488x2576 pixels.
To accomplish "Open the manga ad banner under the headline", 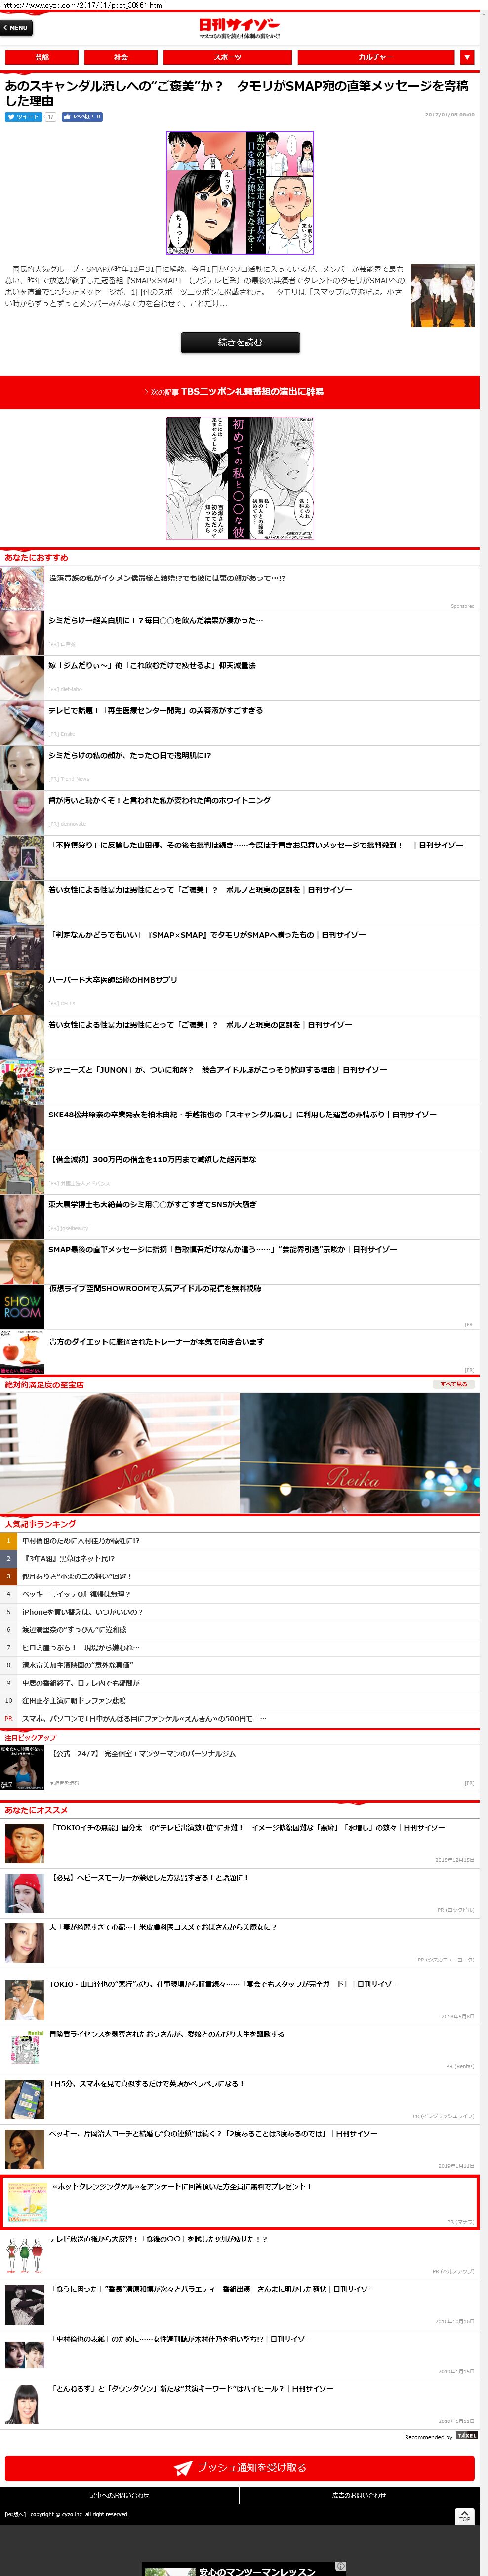I will 240,193.
